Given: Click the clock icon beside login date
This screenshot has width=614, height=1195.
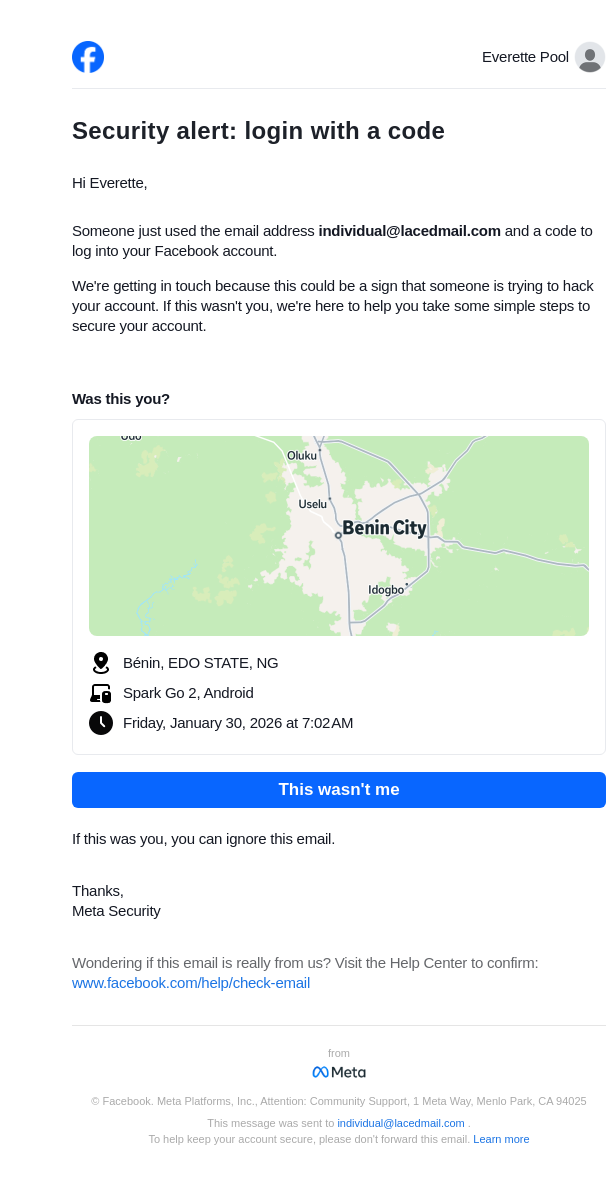Looking at the screenshot, I should [x=100, y=723].
